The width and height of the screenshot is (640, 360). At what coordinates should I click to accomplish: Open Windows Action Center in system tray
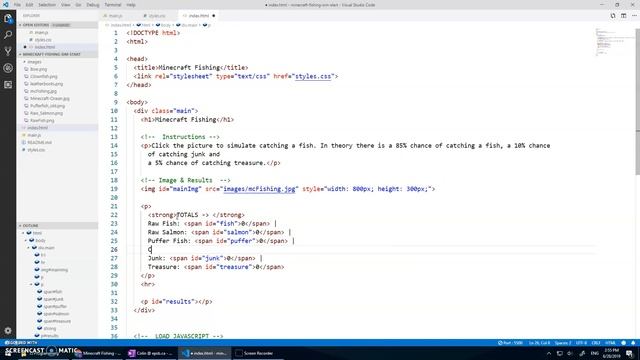(x=630, y=353)
